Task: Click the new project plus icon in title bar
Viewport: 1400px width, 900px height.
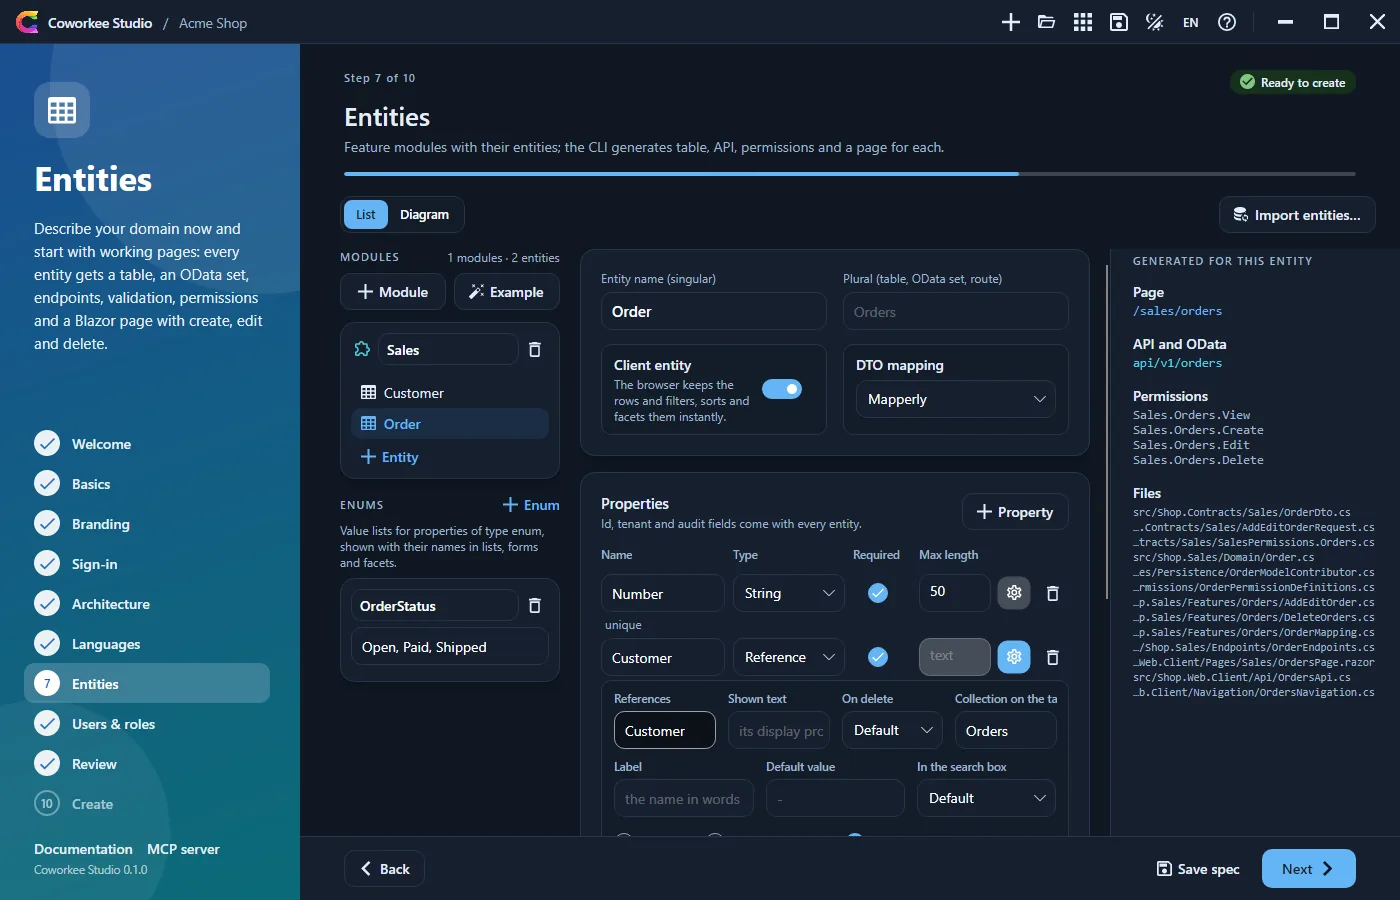Action: tap(1011, 22)
